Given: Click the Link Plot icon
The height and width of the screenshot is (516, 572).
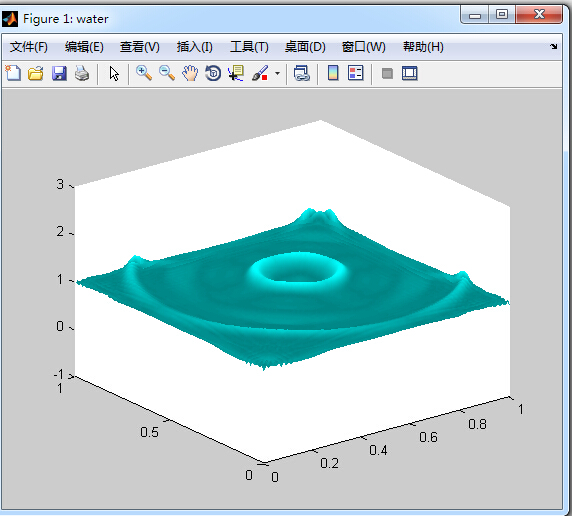Looking at the screenshot, I should coord(302,73).
